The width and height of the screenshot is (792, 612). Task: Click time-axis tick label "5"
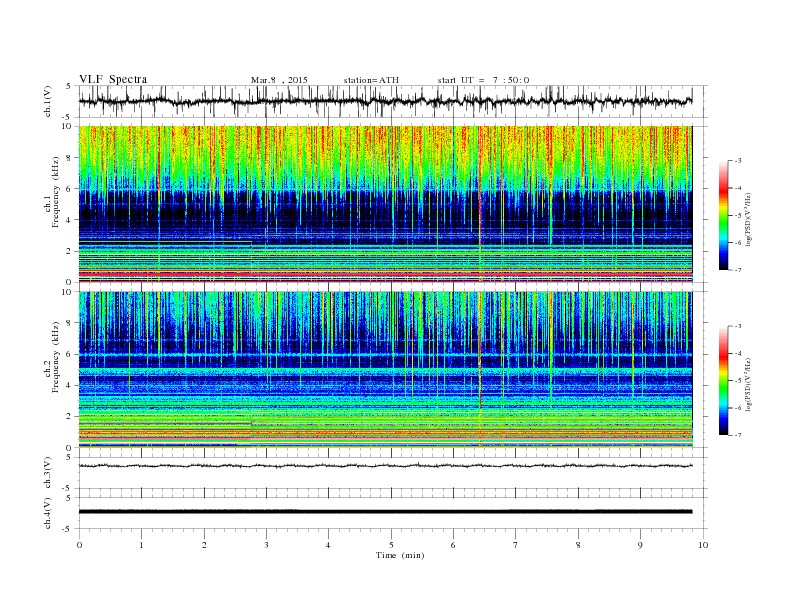click(391, 545)
